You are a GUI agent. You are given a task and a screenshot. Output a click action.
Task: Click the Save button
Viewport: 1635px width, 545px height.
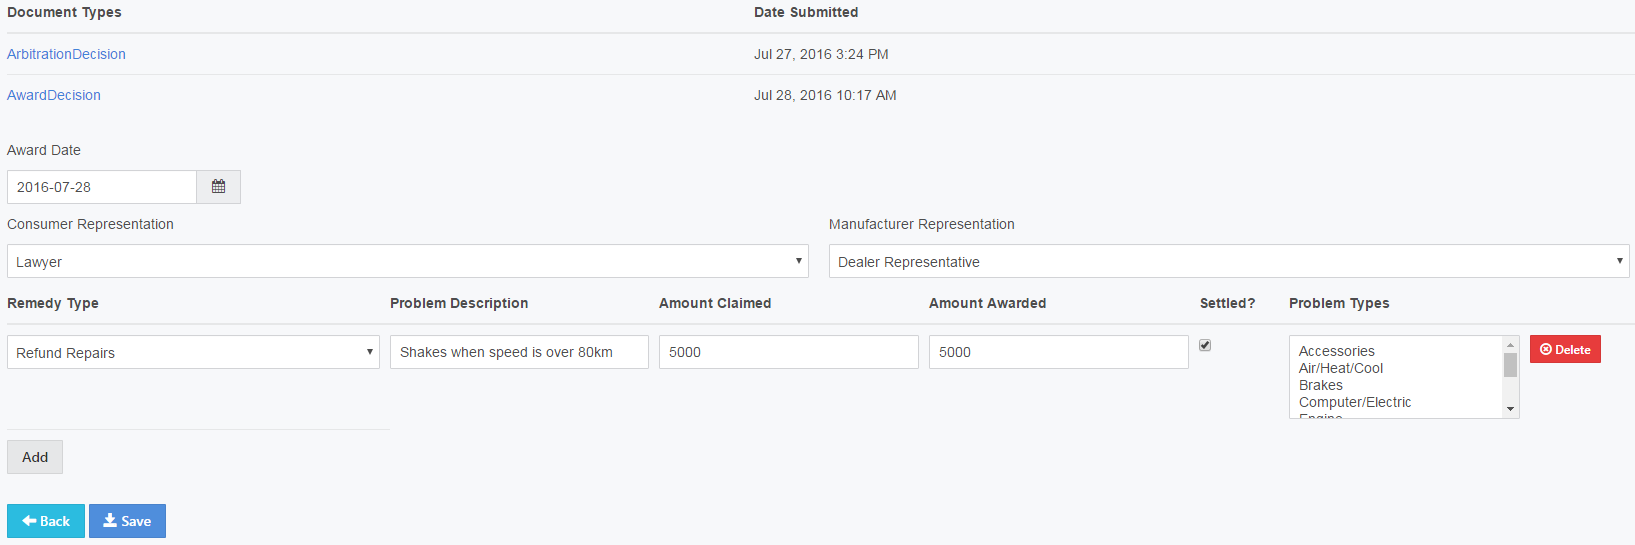pyautogui.click(x=127, y=521)
